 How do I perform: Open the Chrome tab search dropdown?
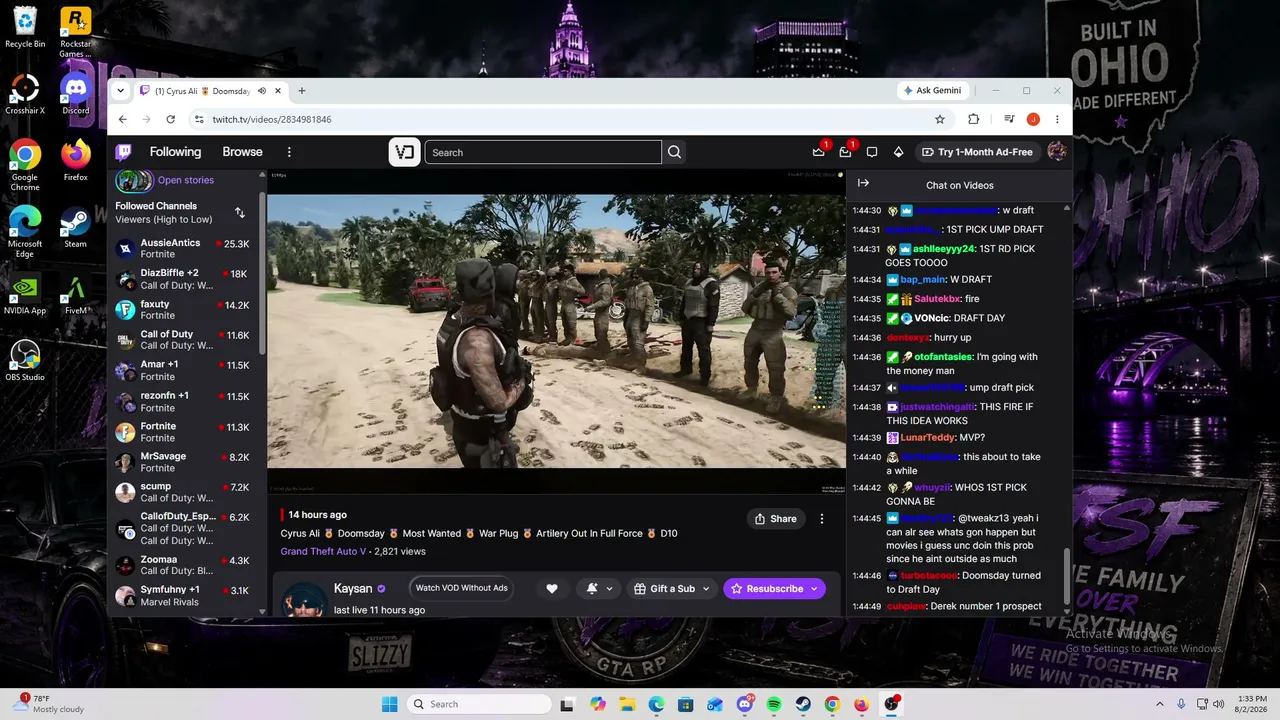121,91
